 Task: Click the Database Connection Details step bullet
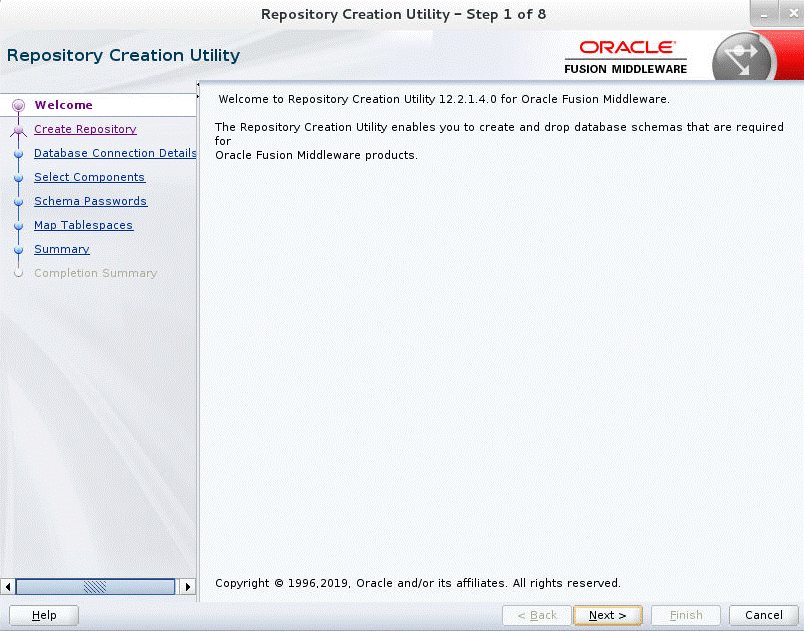pyautogui.click(x=18, y=154)
